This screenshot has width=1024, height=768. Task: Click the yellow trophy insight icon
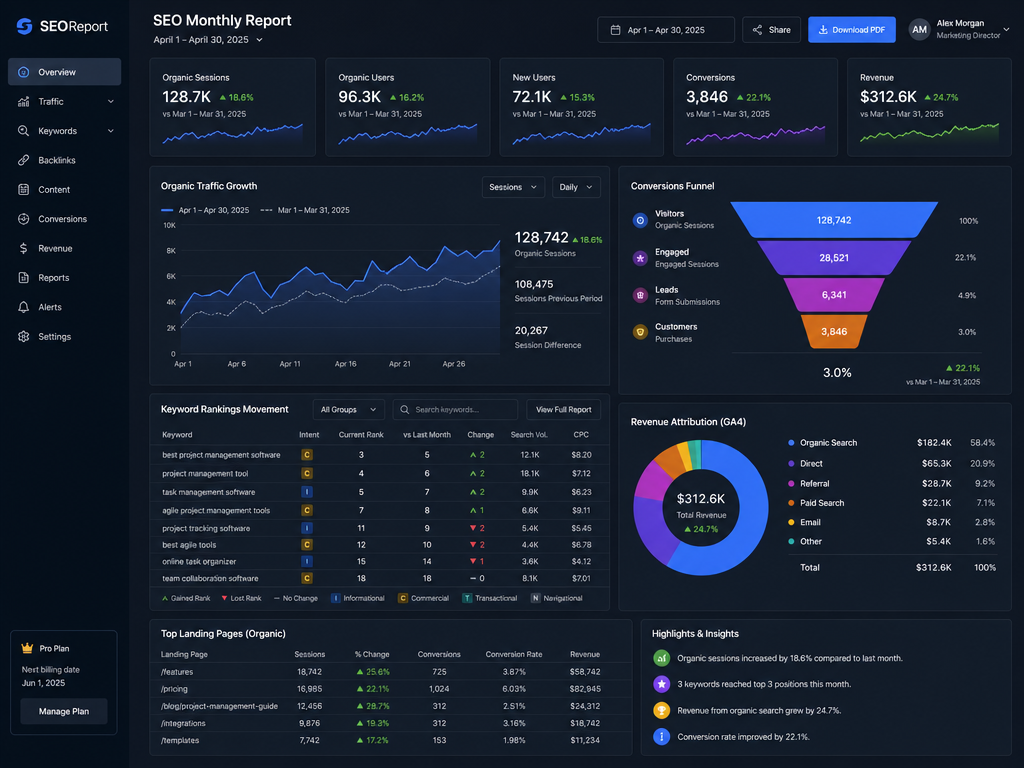pos(662,710)
